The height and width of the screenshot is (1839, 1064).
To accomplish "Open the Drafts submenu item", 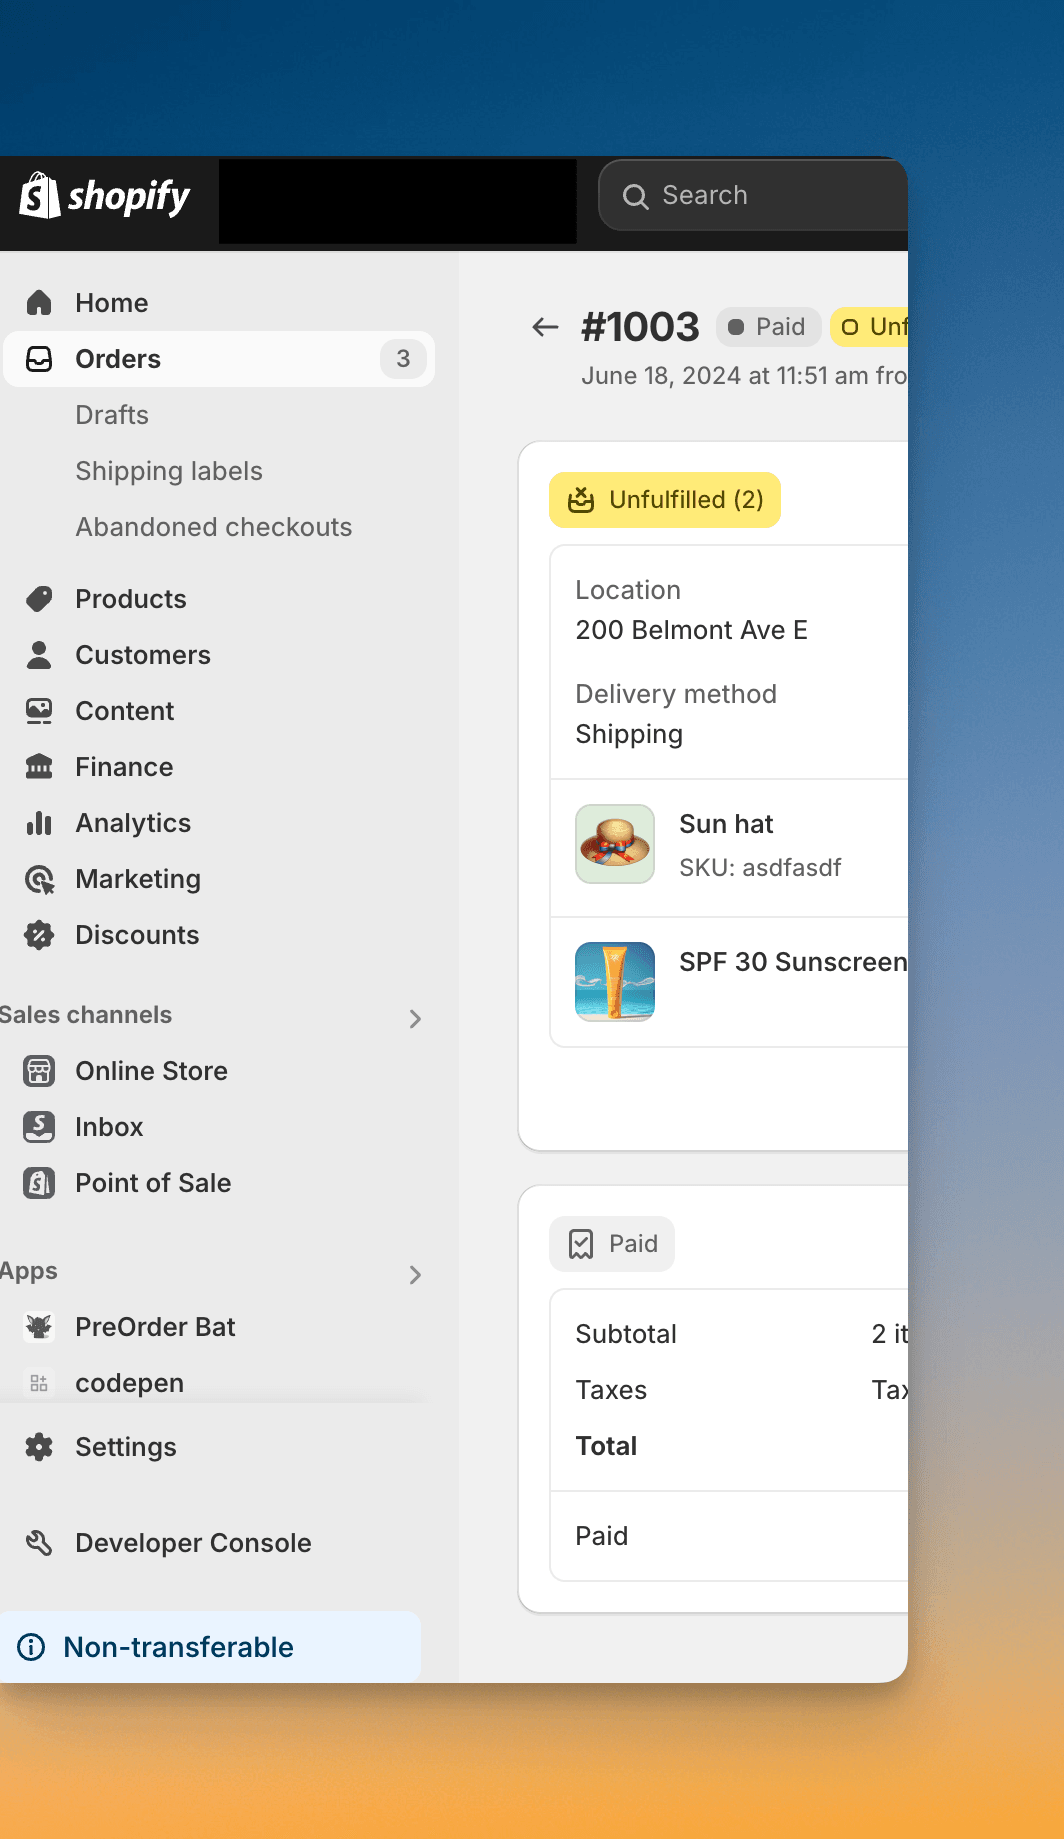I will pyautogui.click(x=112, y=415).
